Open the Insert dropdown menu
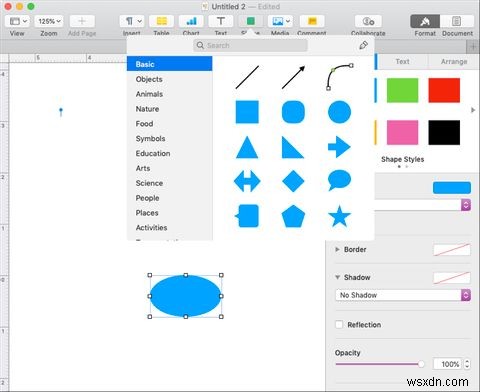This screenshot has height=392, width=480. click(132, 21)
